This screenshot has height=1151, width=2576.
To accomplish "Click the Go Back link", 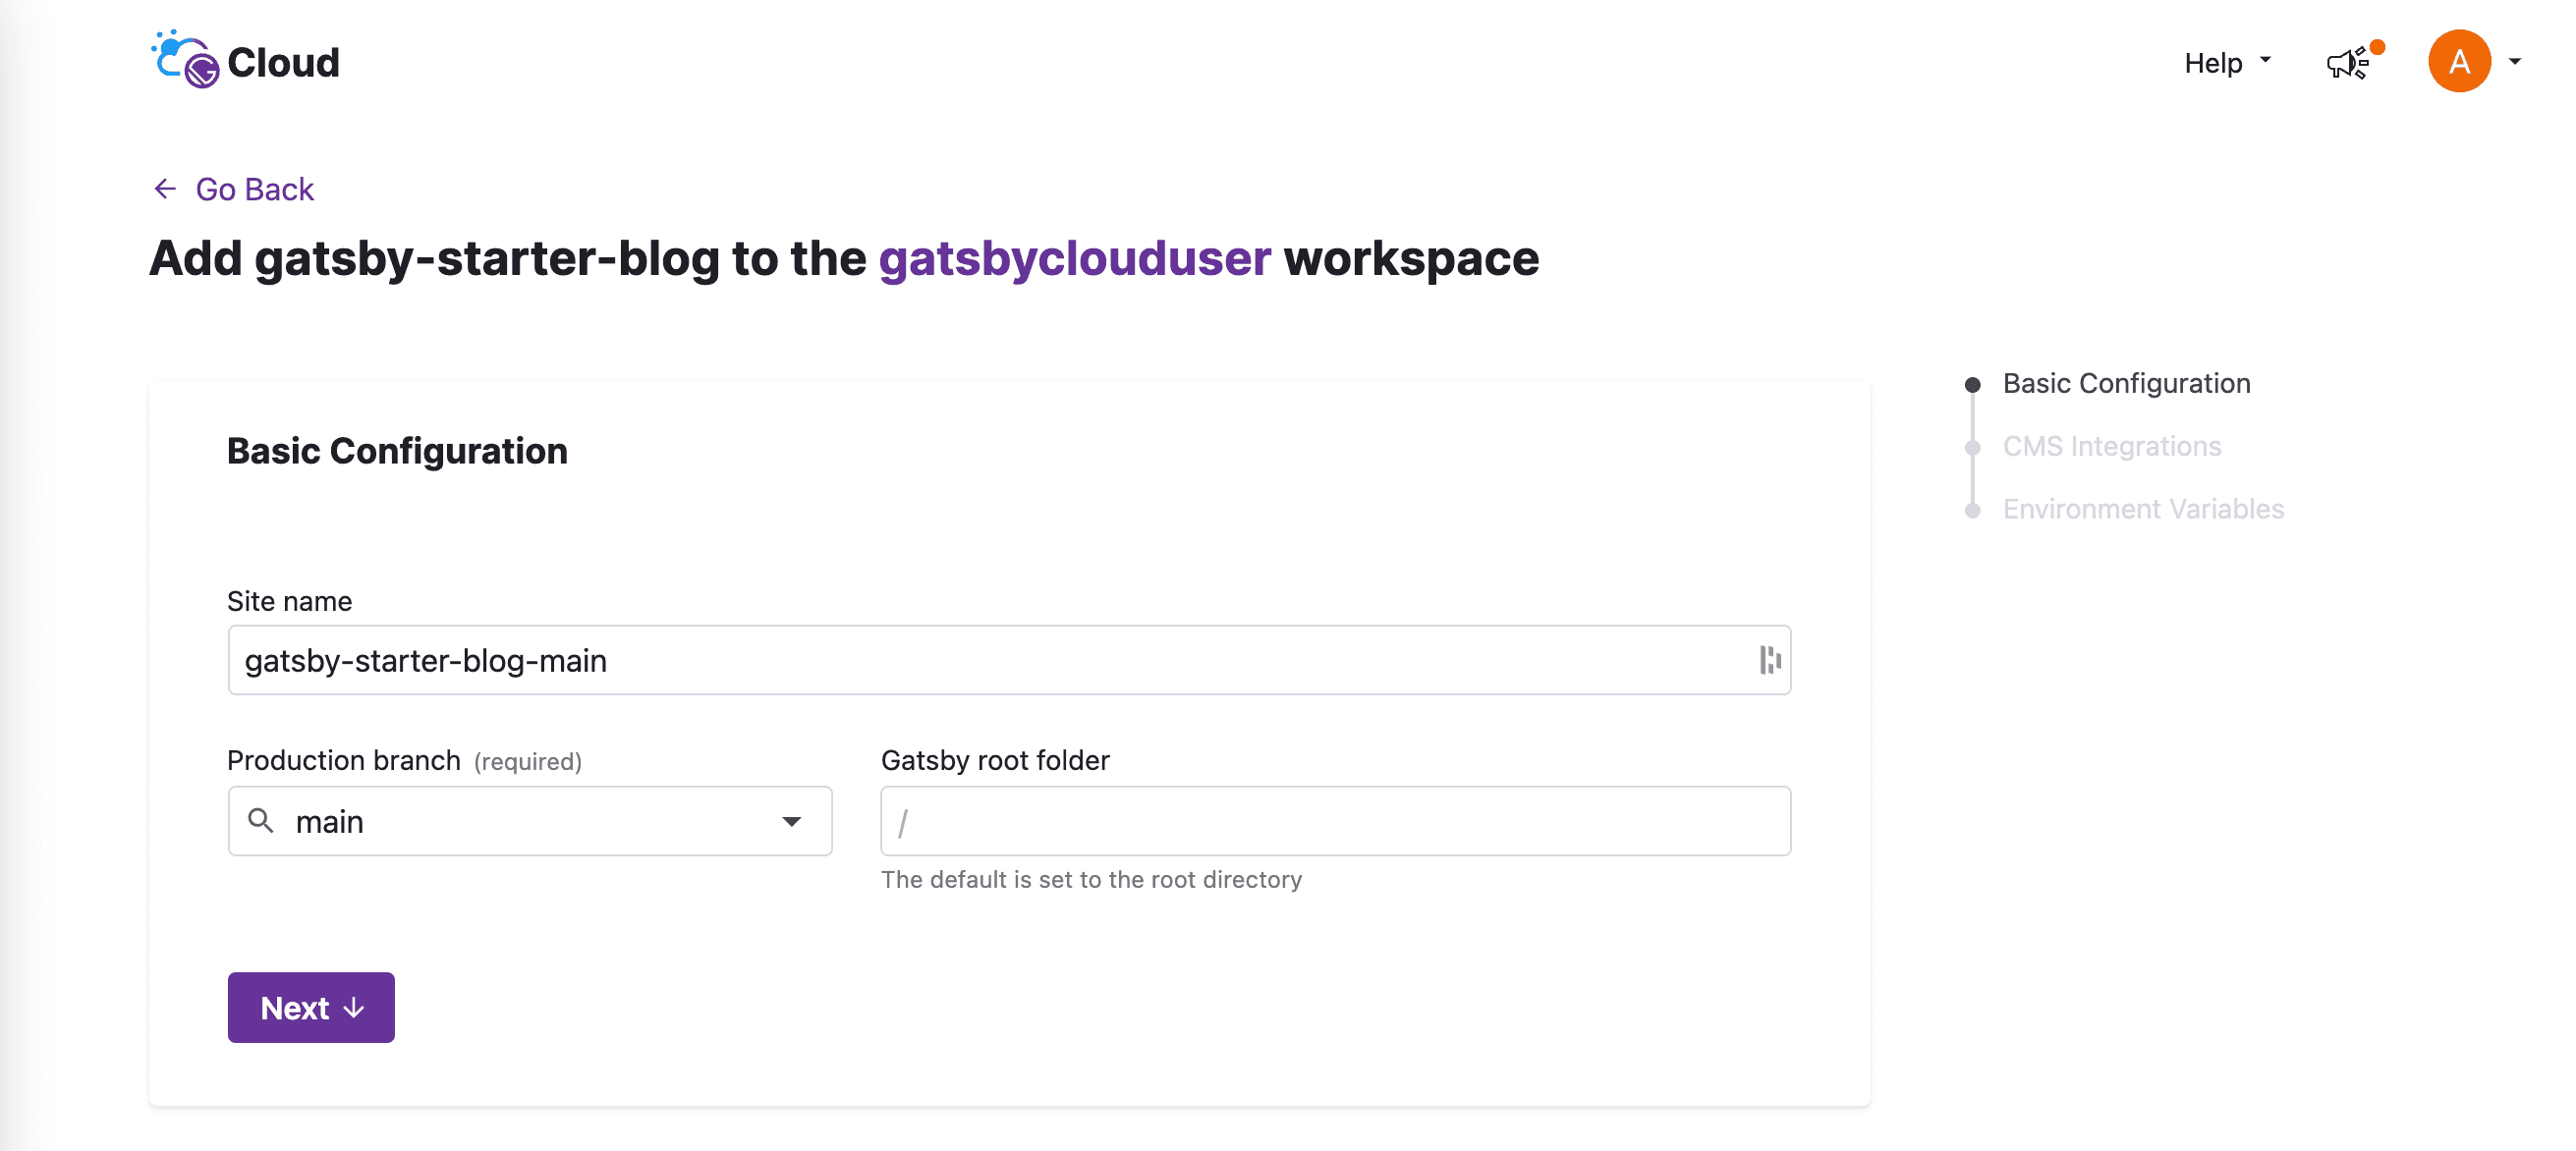I will pos(254,189).
